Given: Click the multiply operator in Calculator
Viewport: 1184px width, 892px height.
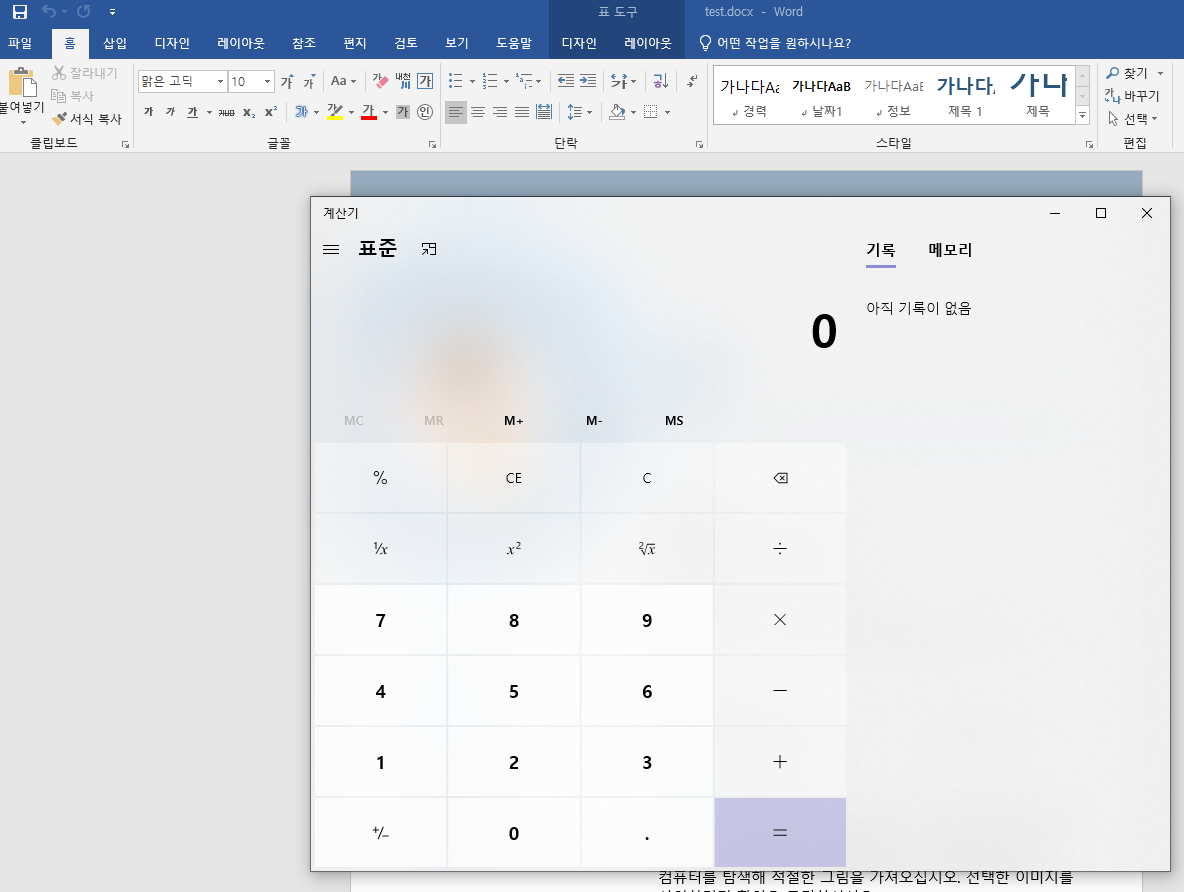Looking at the screenshot, I should pos(780,619).
